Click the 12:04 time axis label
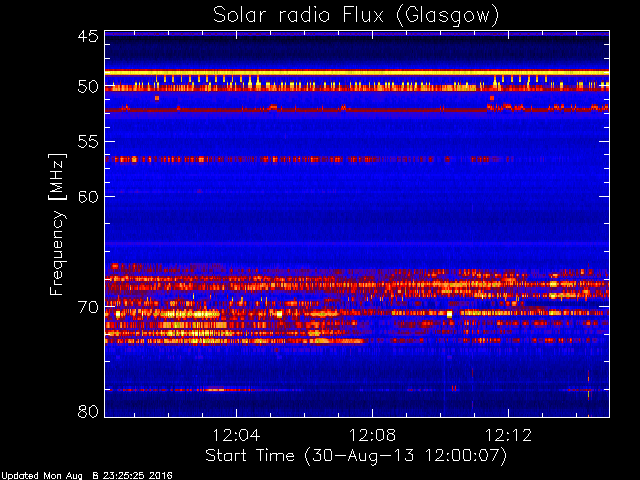The width and height of the screenshot is (640, 480). [236, 436]
